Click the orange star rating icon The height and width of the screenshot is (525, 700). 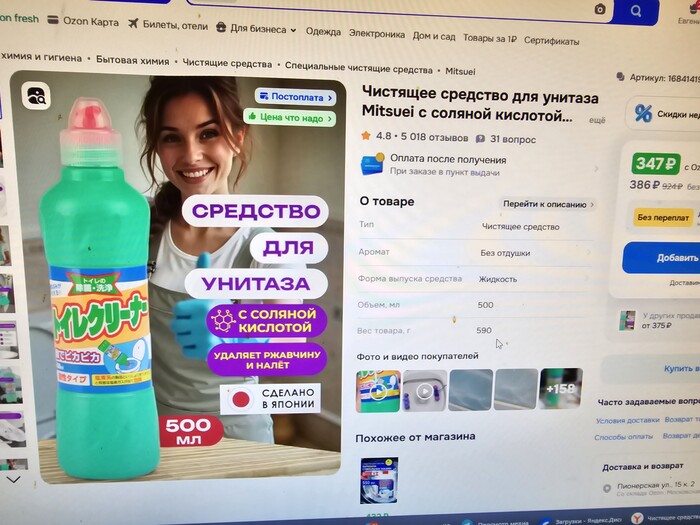click(x=366, y=137)
